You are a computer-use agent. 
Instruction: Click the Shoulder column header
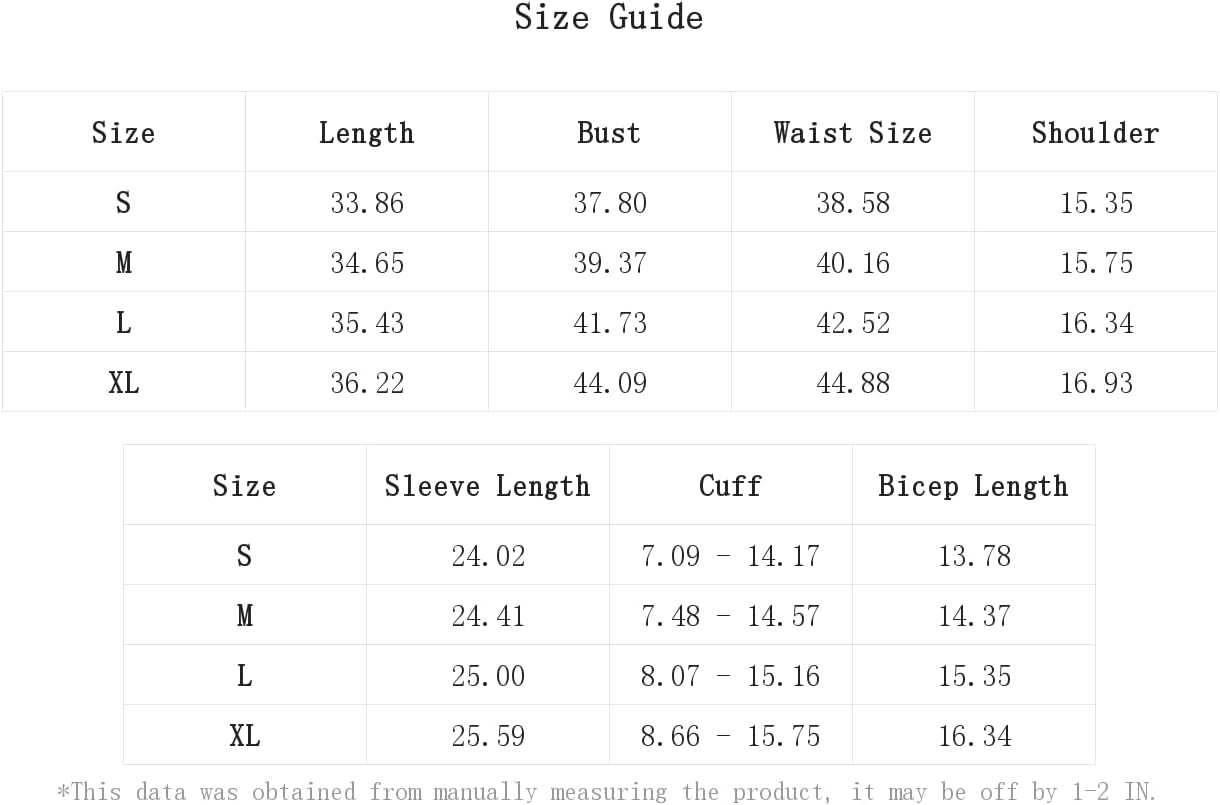1095,133
